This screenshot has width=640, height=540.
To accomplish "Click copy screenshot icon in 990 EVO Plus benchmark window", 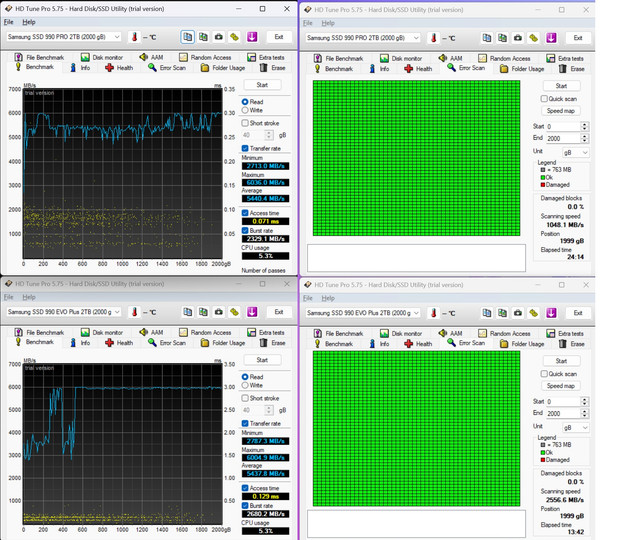I will [x=203, y=312].
